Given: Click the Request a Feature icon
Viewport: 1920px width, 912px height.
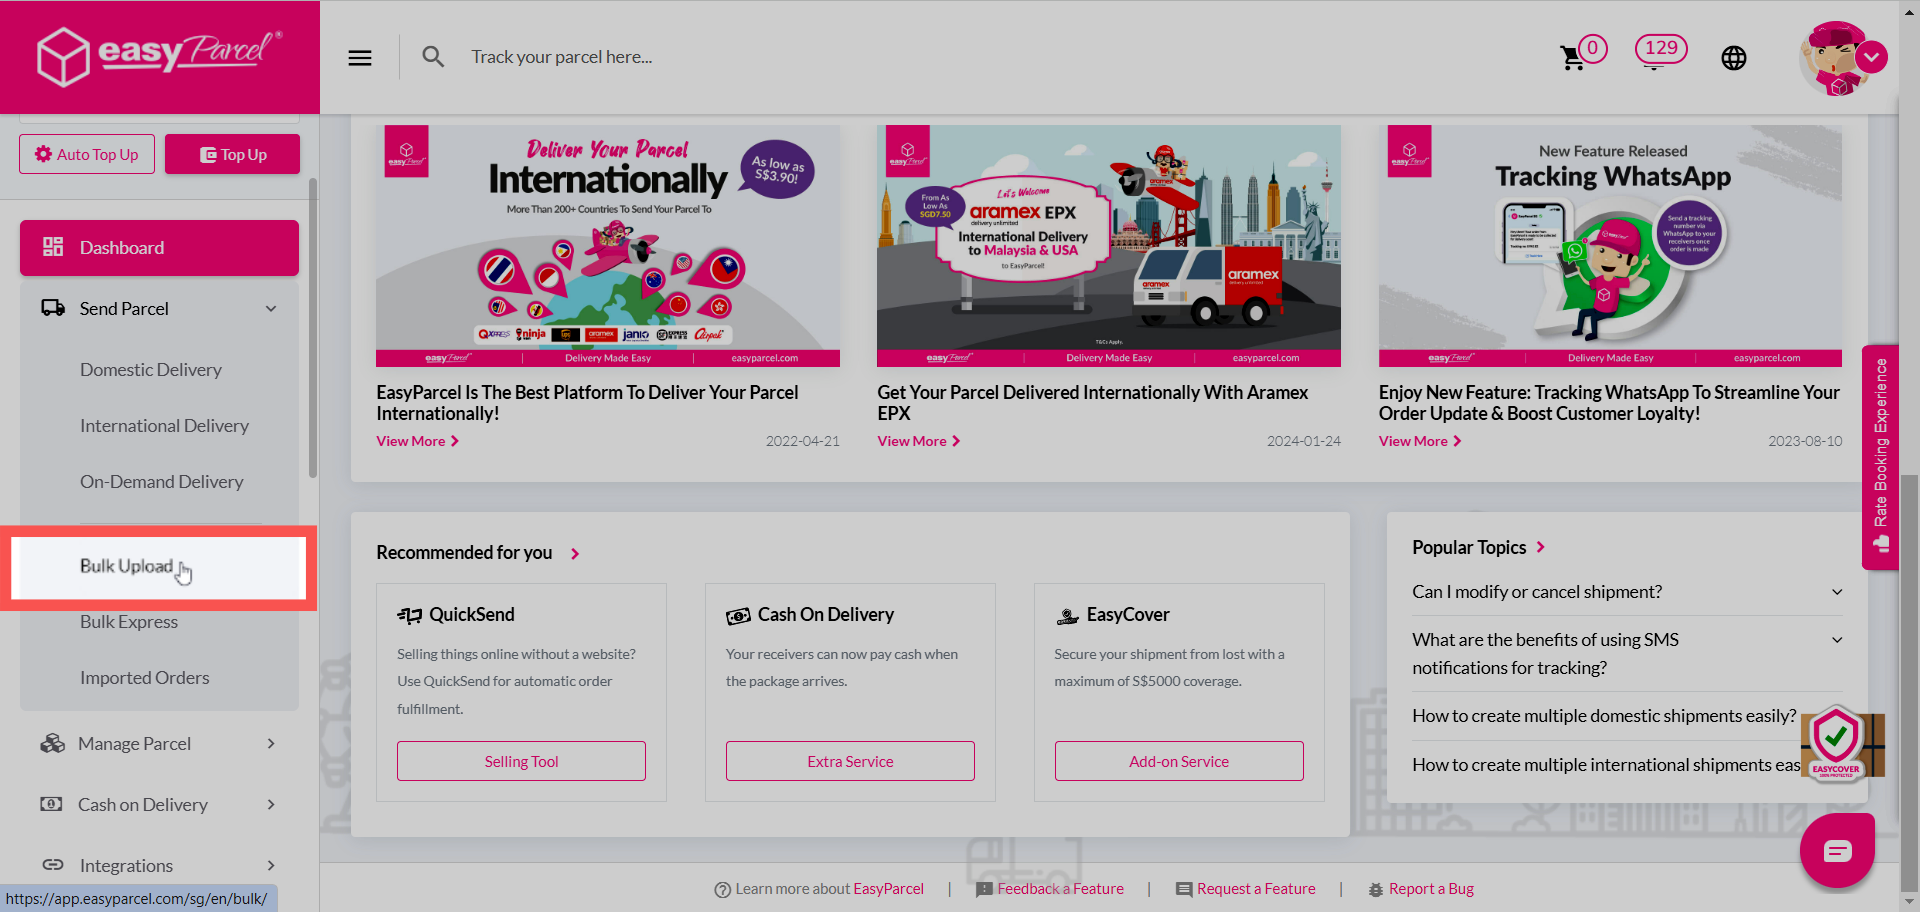Looking at the screenshot, I should [x=1184, y=889].
